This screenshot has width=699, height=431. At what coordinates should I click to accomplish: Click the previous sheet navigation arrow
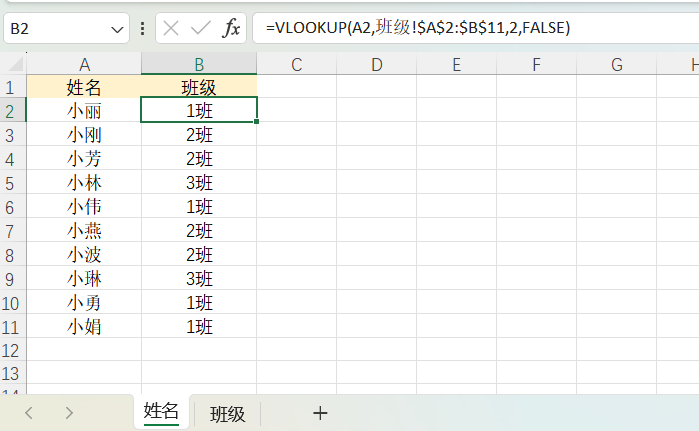click(29, 413)
